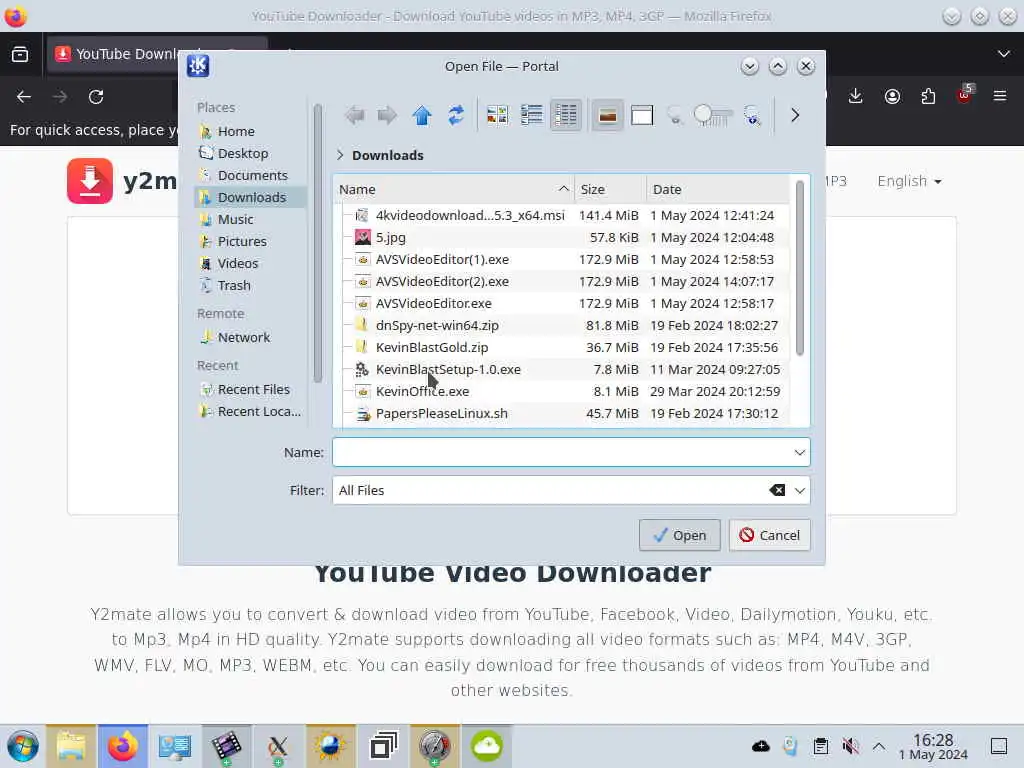Switch file dialog to icons view

[x=498, y=116]
